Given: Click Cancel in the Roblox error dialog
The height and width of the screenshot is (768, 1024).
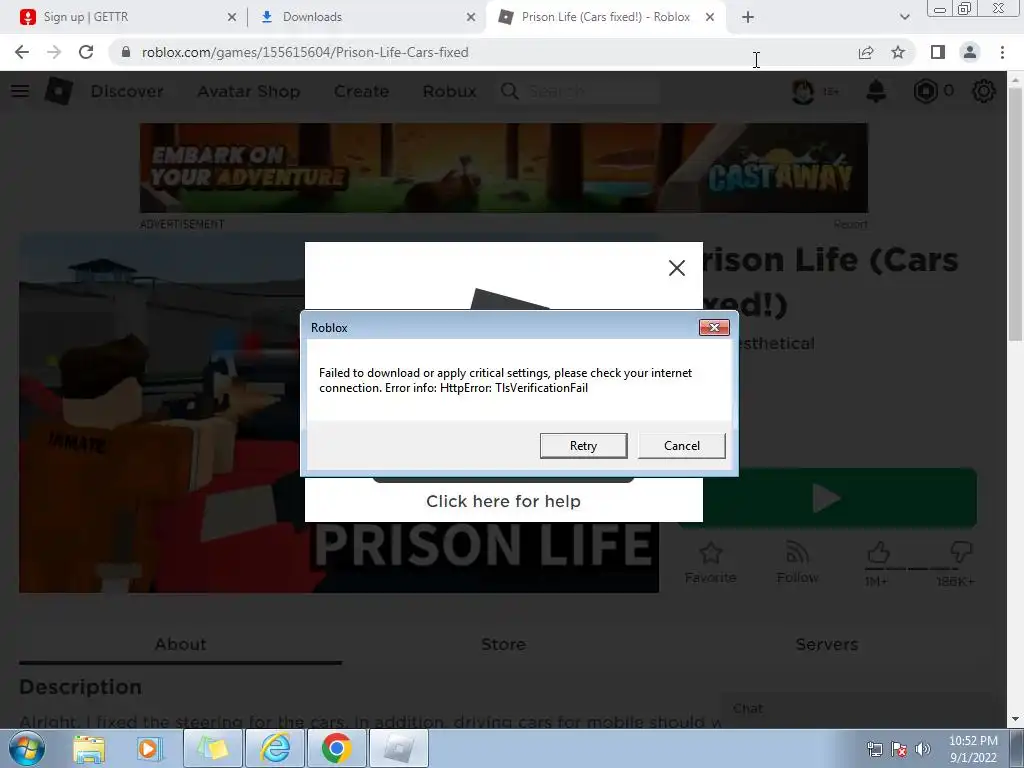Looking at the screenshot, I should 681,445.
